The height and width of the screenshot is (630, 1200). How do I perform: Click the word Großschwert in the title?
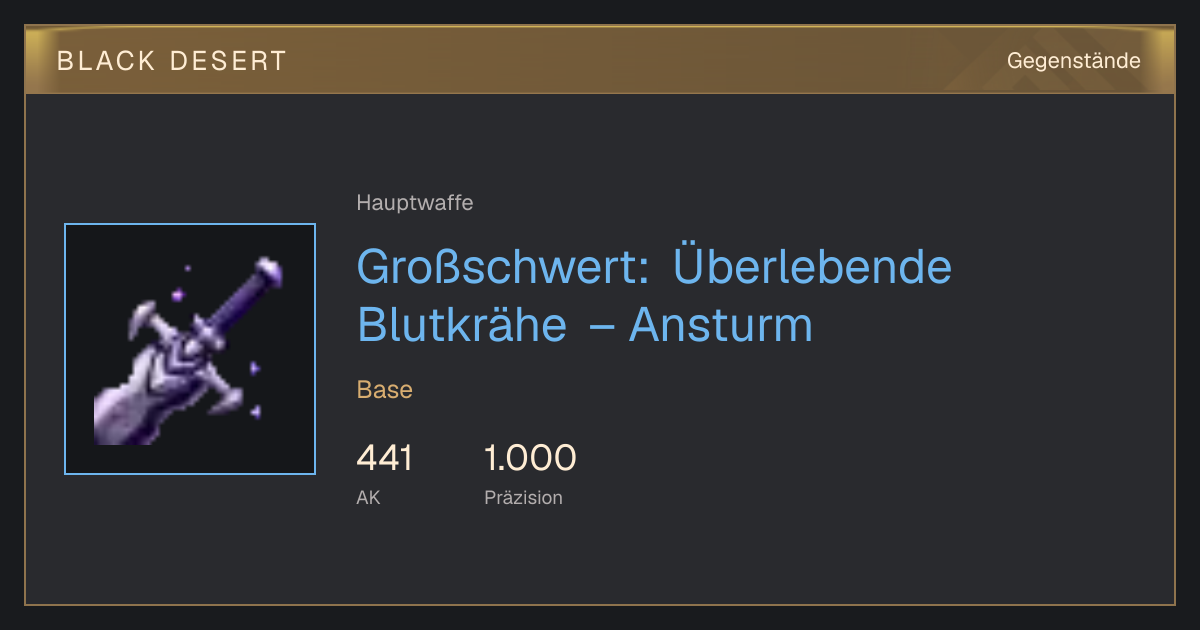504,268
